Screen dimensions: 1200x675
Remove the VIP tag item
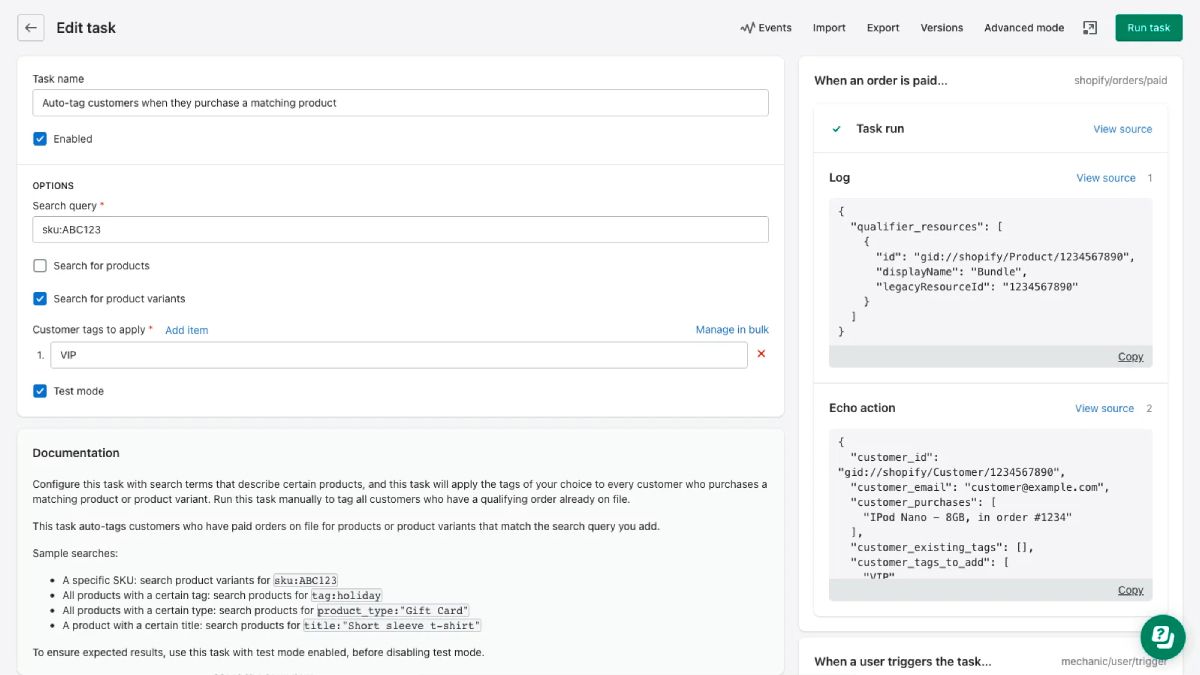point(761,354)
